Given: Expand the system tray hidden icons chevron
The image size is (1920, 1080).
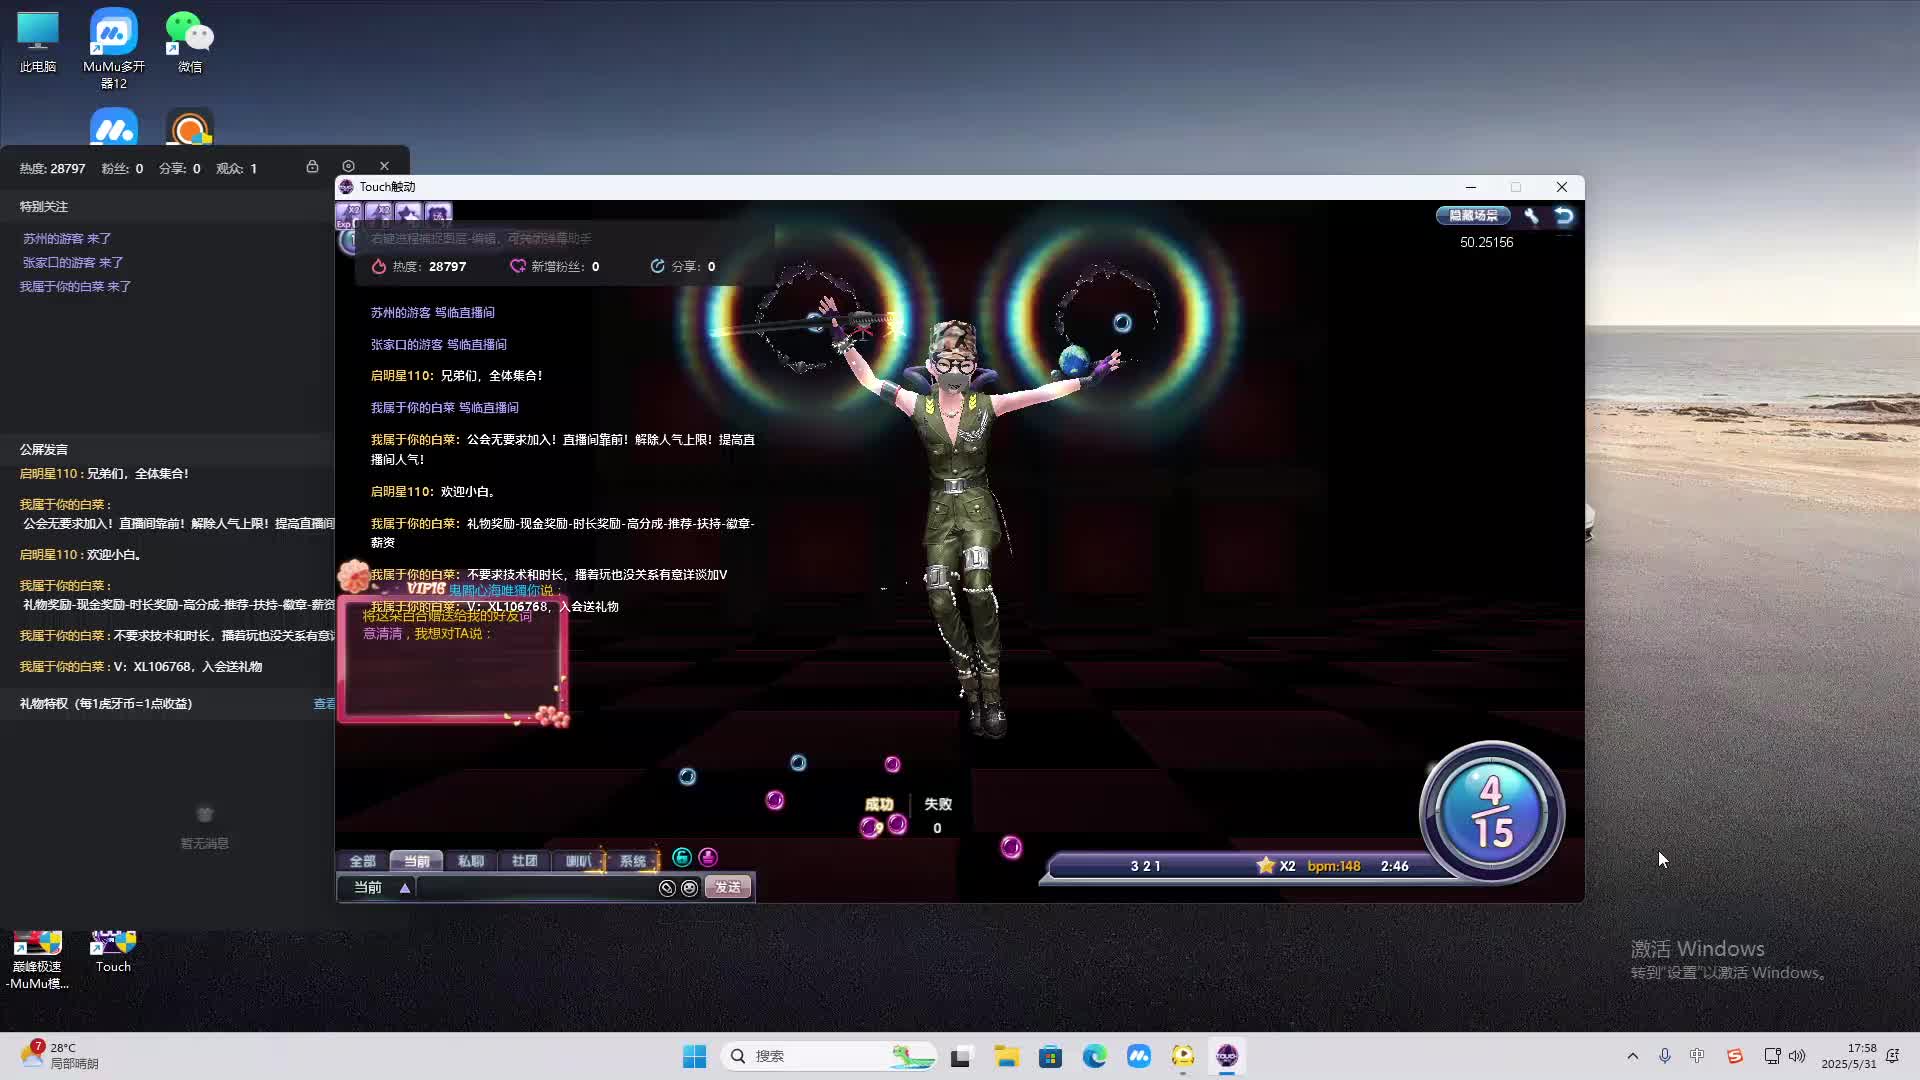Looking at the screenshot, I should pyautogui.click(x=1633, y=1056).
